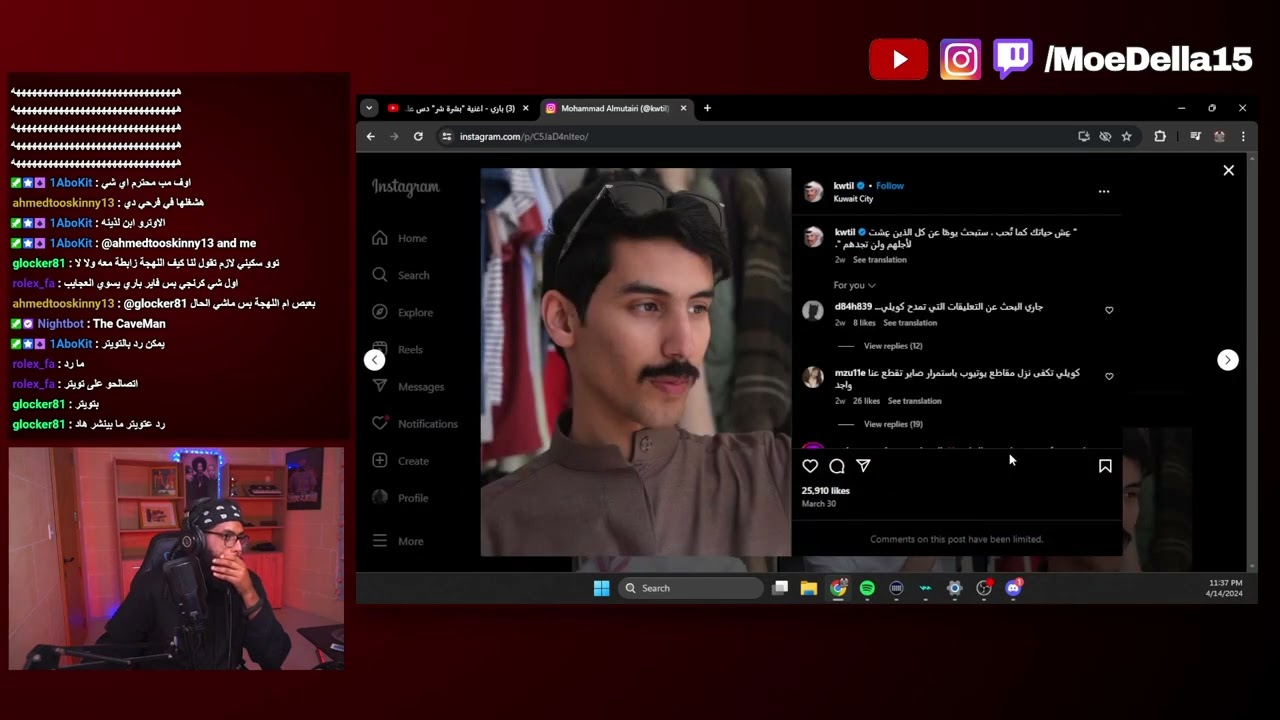Bookmark this page with star icon

click(x=1126, y=136)
